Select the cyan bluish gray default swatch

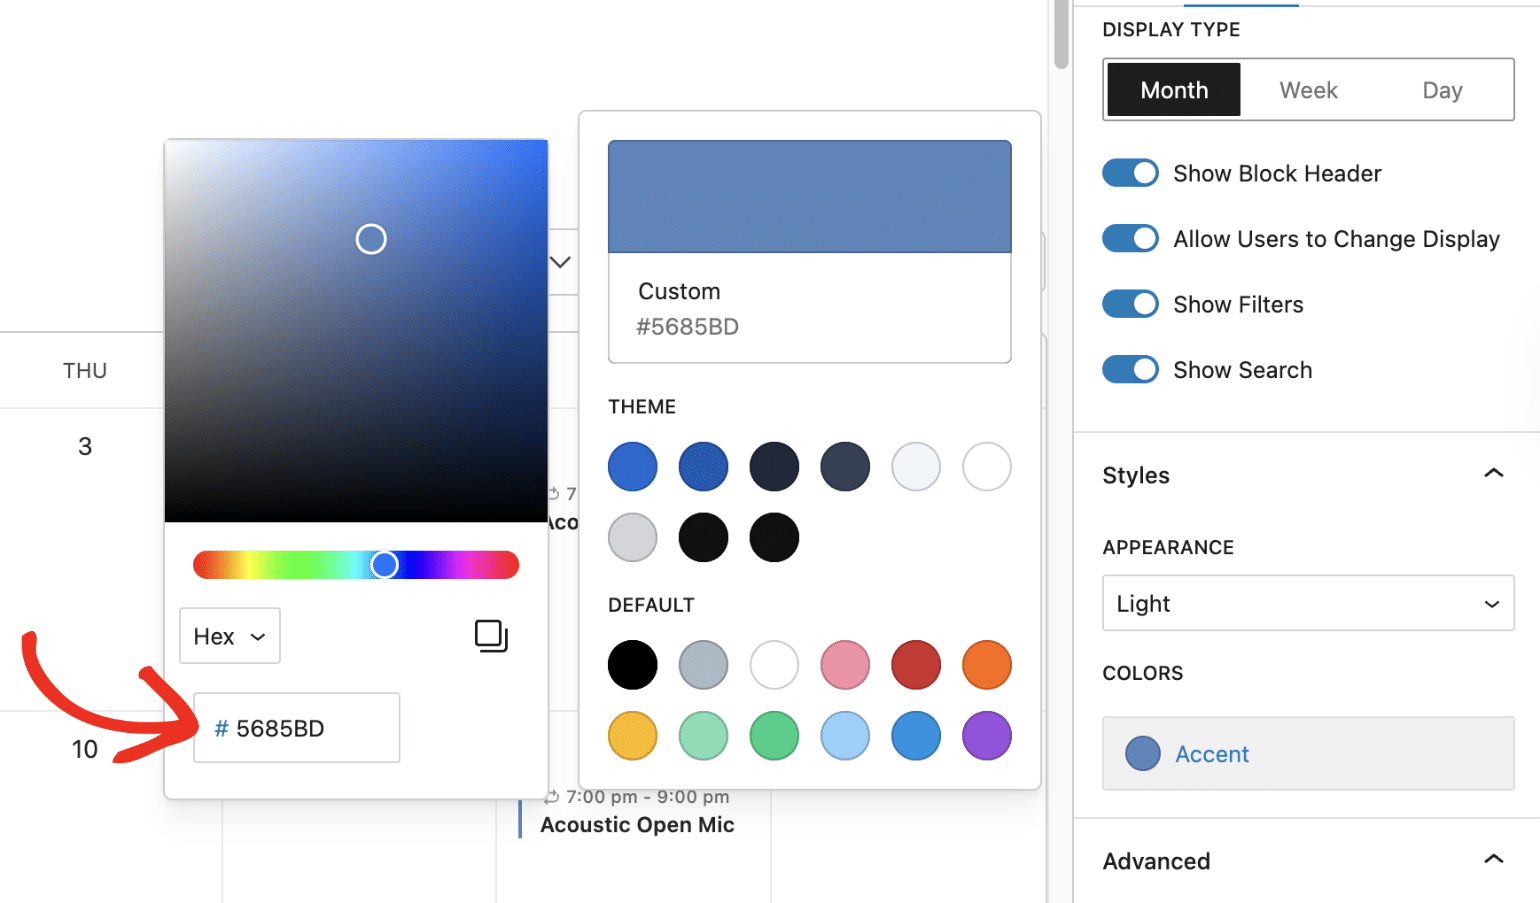click(x=704, y=665)
